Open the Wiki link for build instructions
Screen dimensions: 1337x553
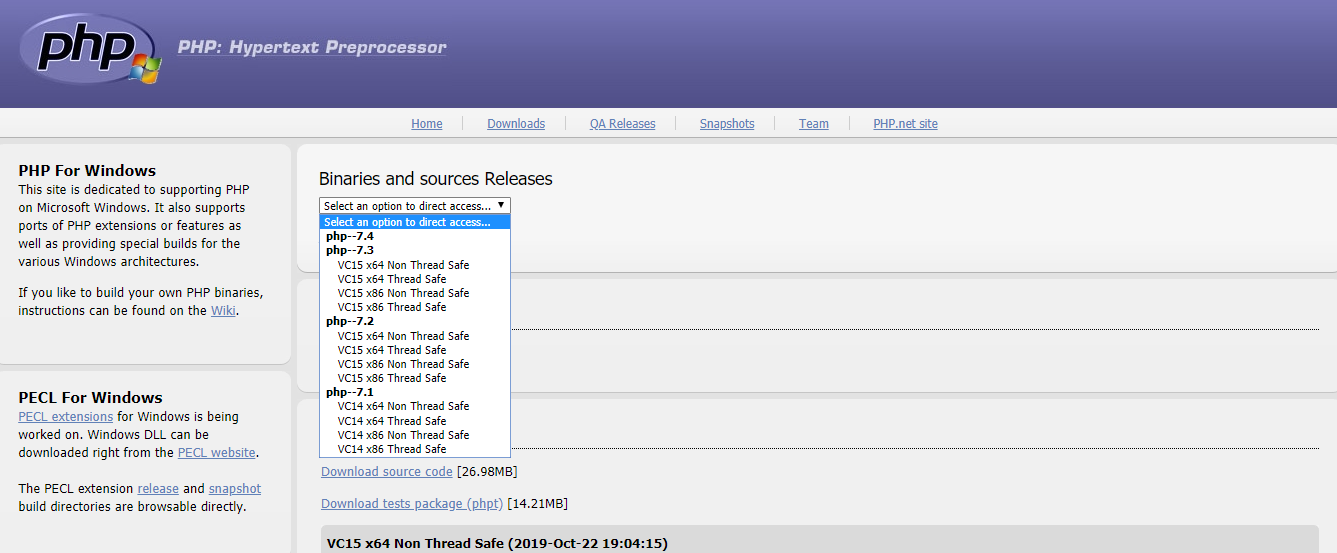pyautogui.click(x=223, y=311)
